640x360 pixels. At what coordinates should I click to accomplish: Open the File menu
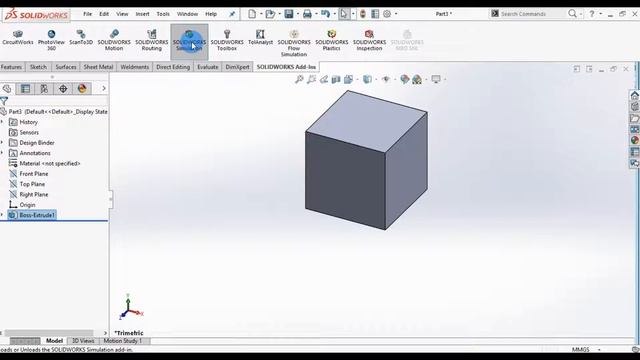(x=87, y=14)
